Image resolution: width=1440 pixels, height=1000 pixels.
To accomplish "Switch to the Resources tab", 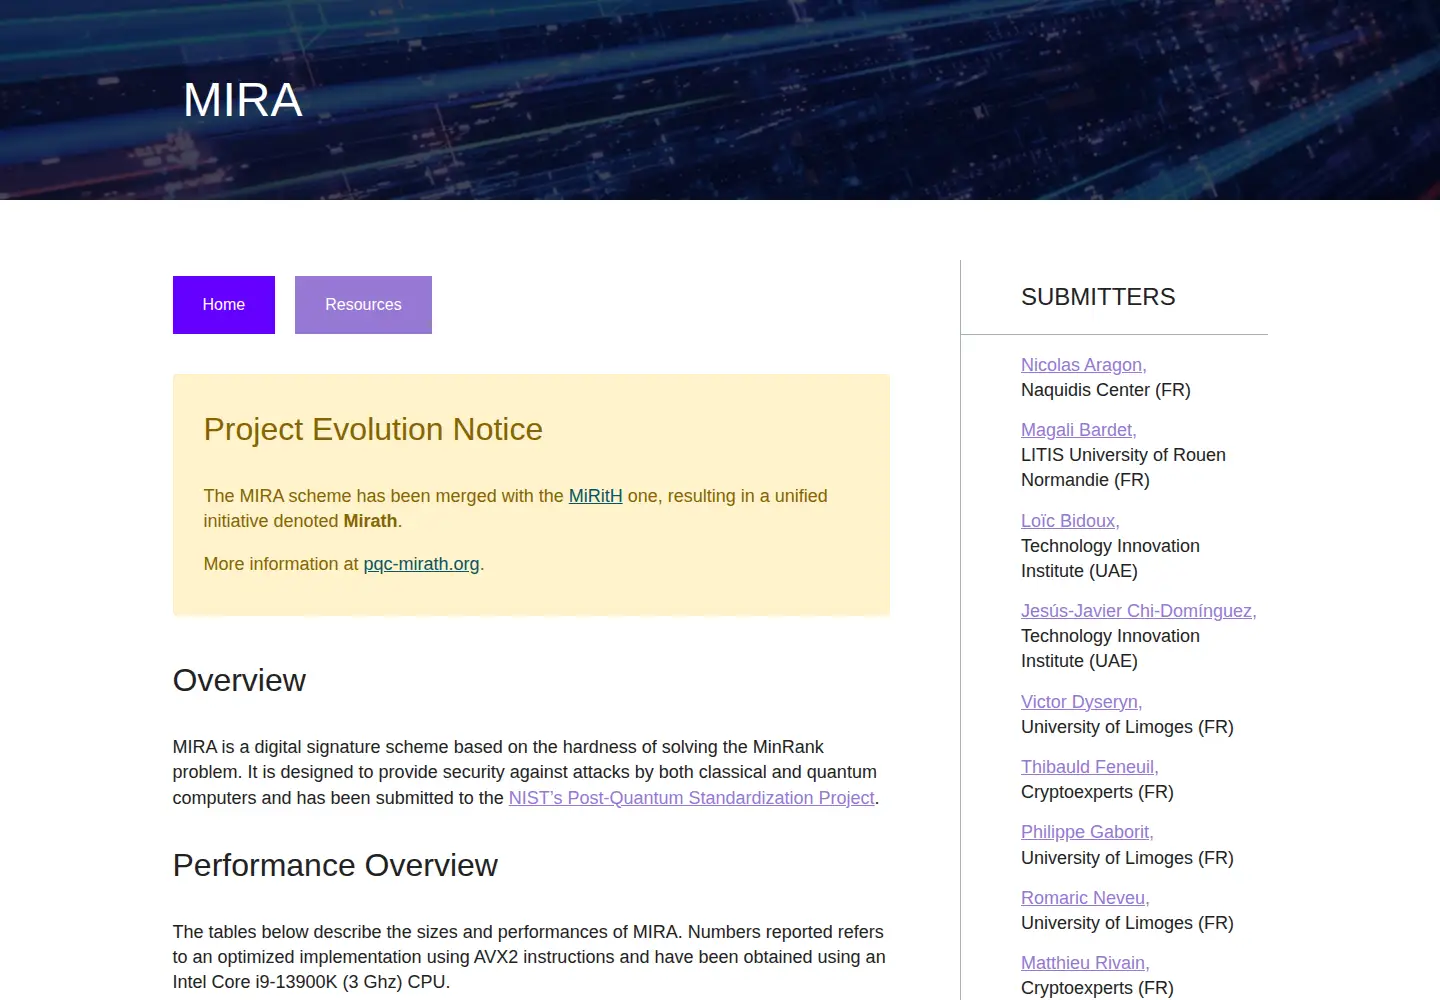I will 363,305.
